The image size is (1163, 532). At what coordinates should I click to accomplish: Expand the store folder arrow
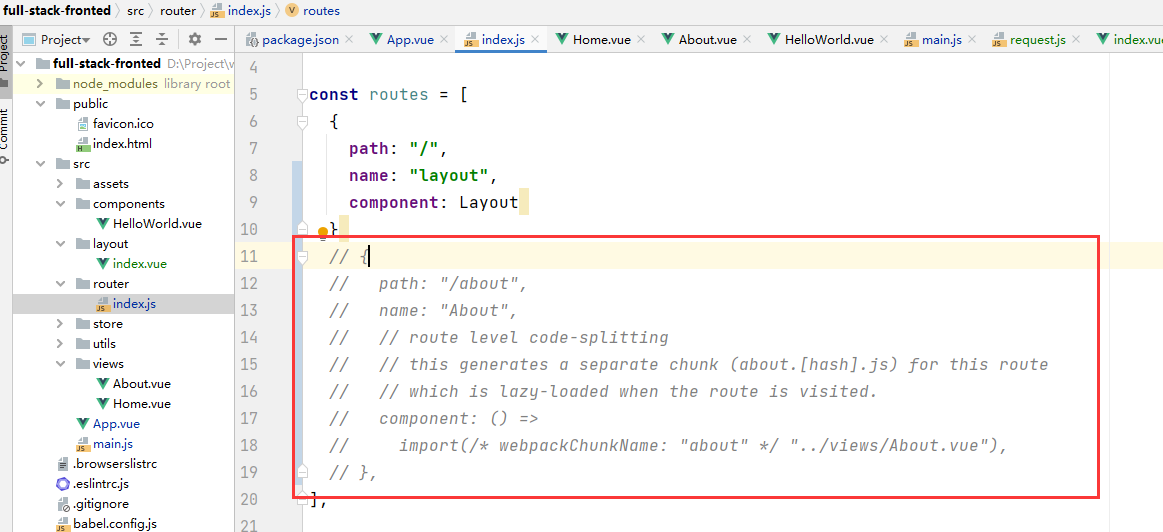pyautogui.click(x=60, y=324)
